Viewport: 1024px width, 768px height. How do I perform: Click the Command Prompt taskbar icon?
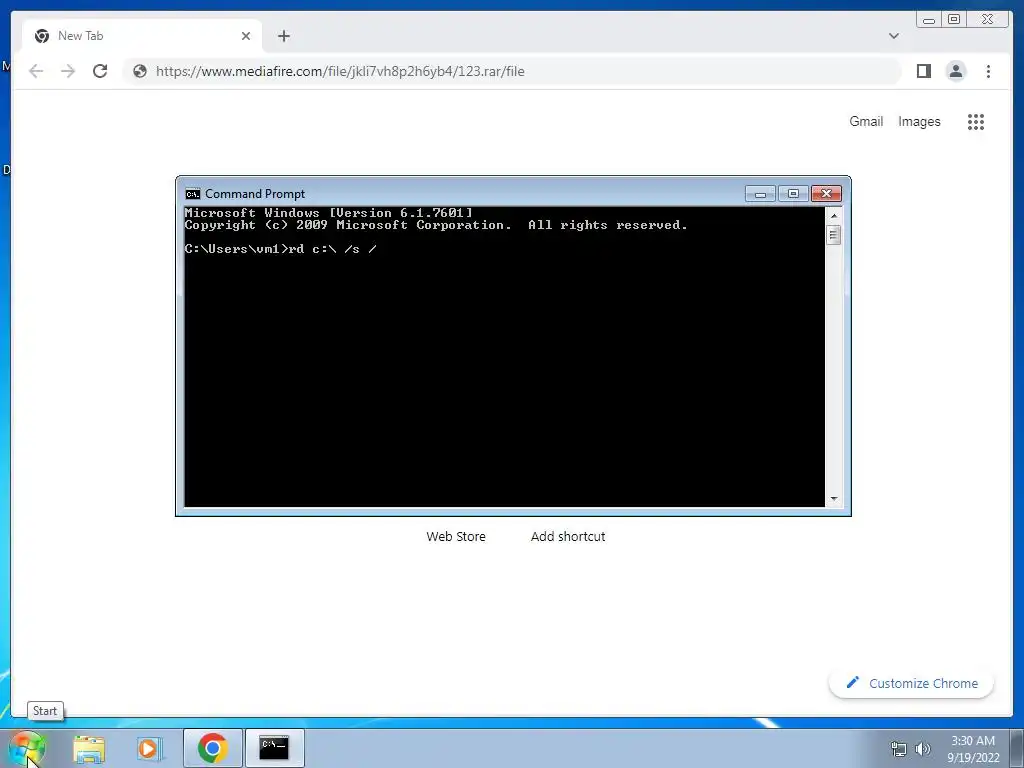point(274,748)
